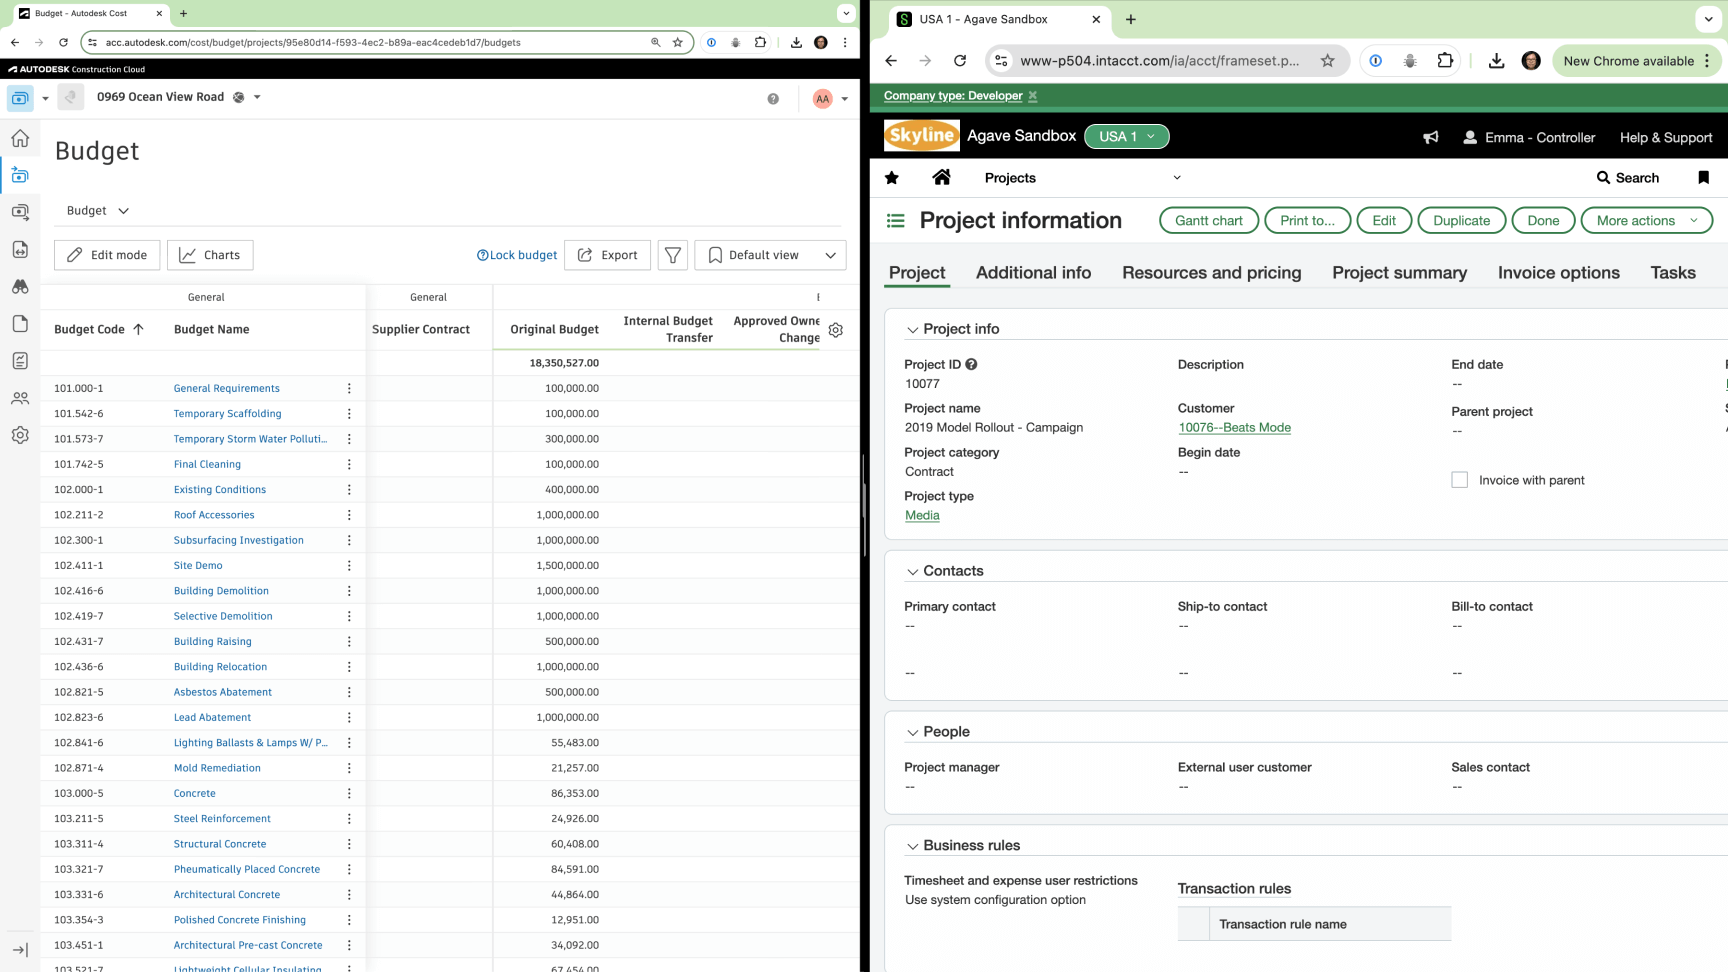Viewport: 1728px width, 972px height.
Task: Open the Default view dropdown
Action: (x=770, y=255)
